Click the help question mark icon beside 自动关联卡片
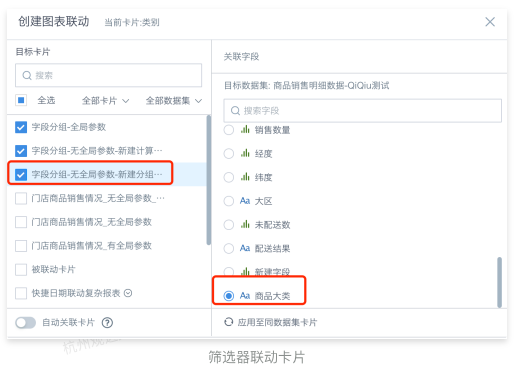Screen dimensions: 514x371 point(107,322)
